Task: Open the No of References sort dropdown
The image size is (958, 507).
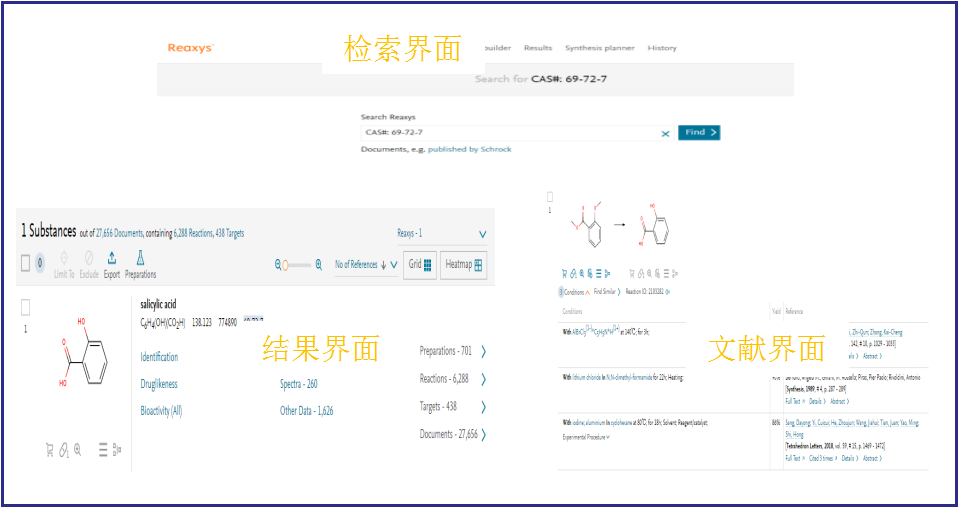Action: (x=366, y=265)
